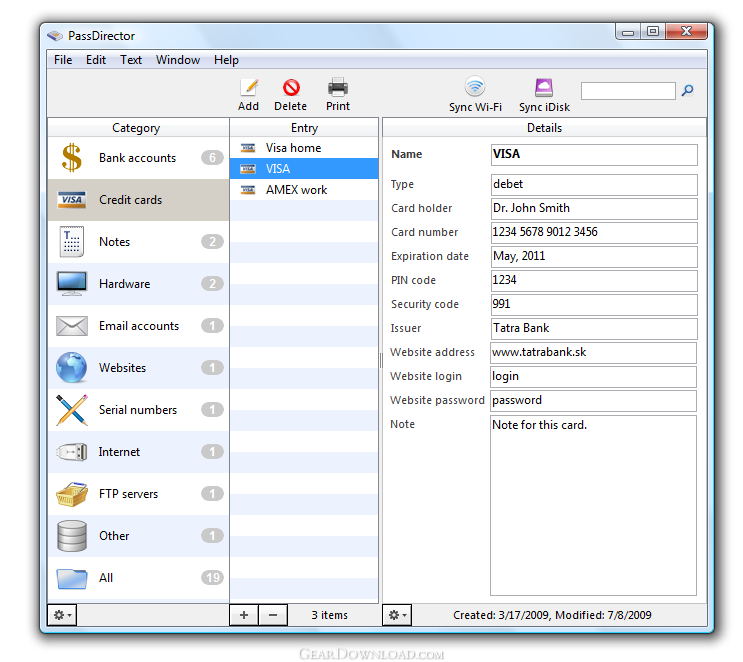The width and height of the screenshot is (743, 662).
Task: Click into the toolbar search field
Action: pyautogui.click(x=628, y=91)
